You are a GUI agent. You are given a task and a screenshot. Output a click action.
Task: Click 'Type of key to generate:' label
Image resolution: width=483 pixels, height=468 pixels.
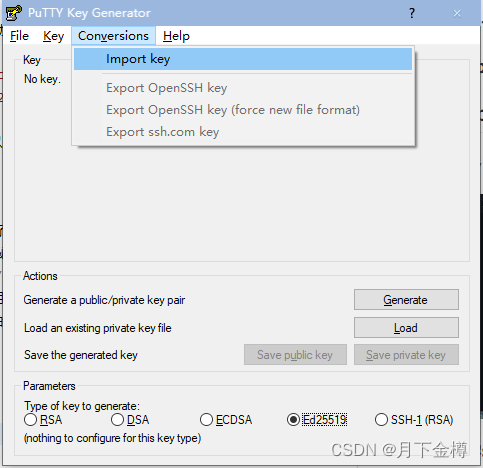tap(82, 406)
